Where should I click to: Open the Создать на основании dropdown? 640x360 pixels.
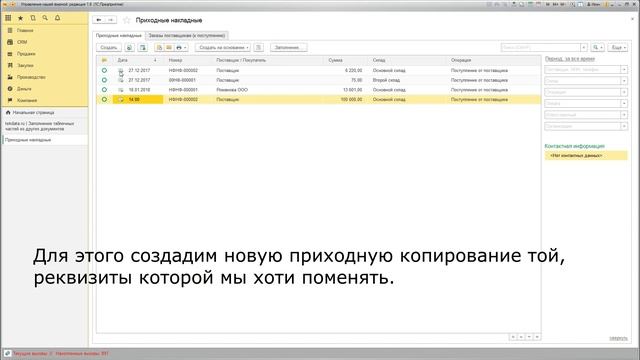(x=223, y=47)
